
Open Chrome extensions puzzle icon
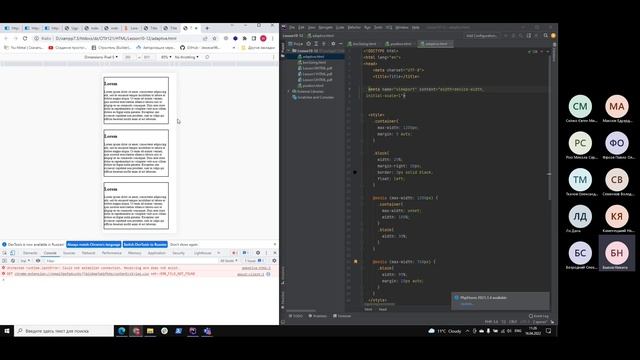point(244,38)
